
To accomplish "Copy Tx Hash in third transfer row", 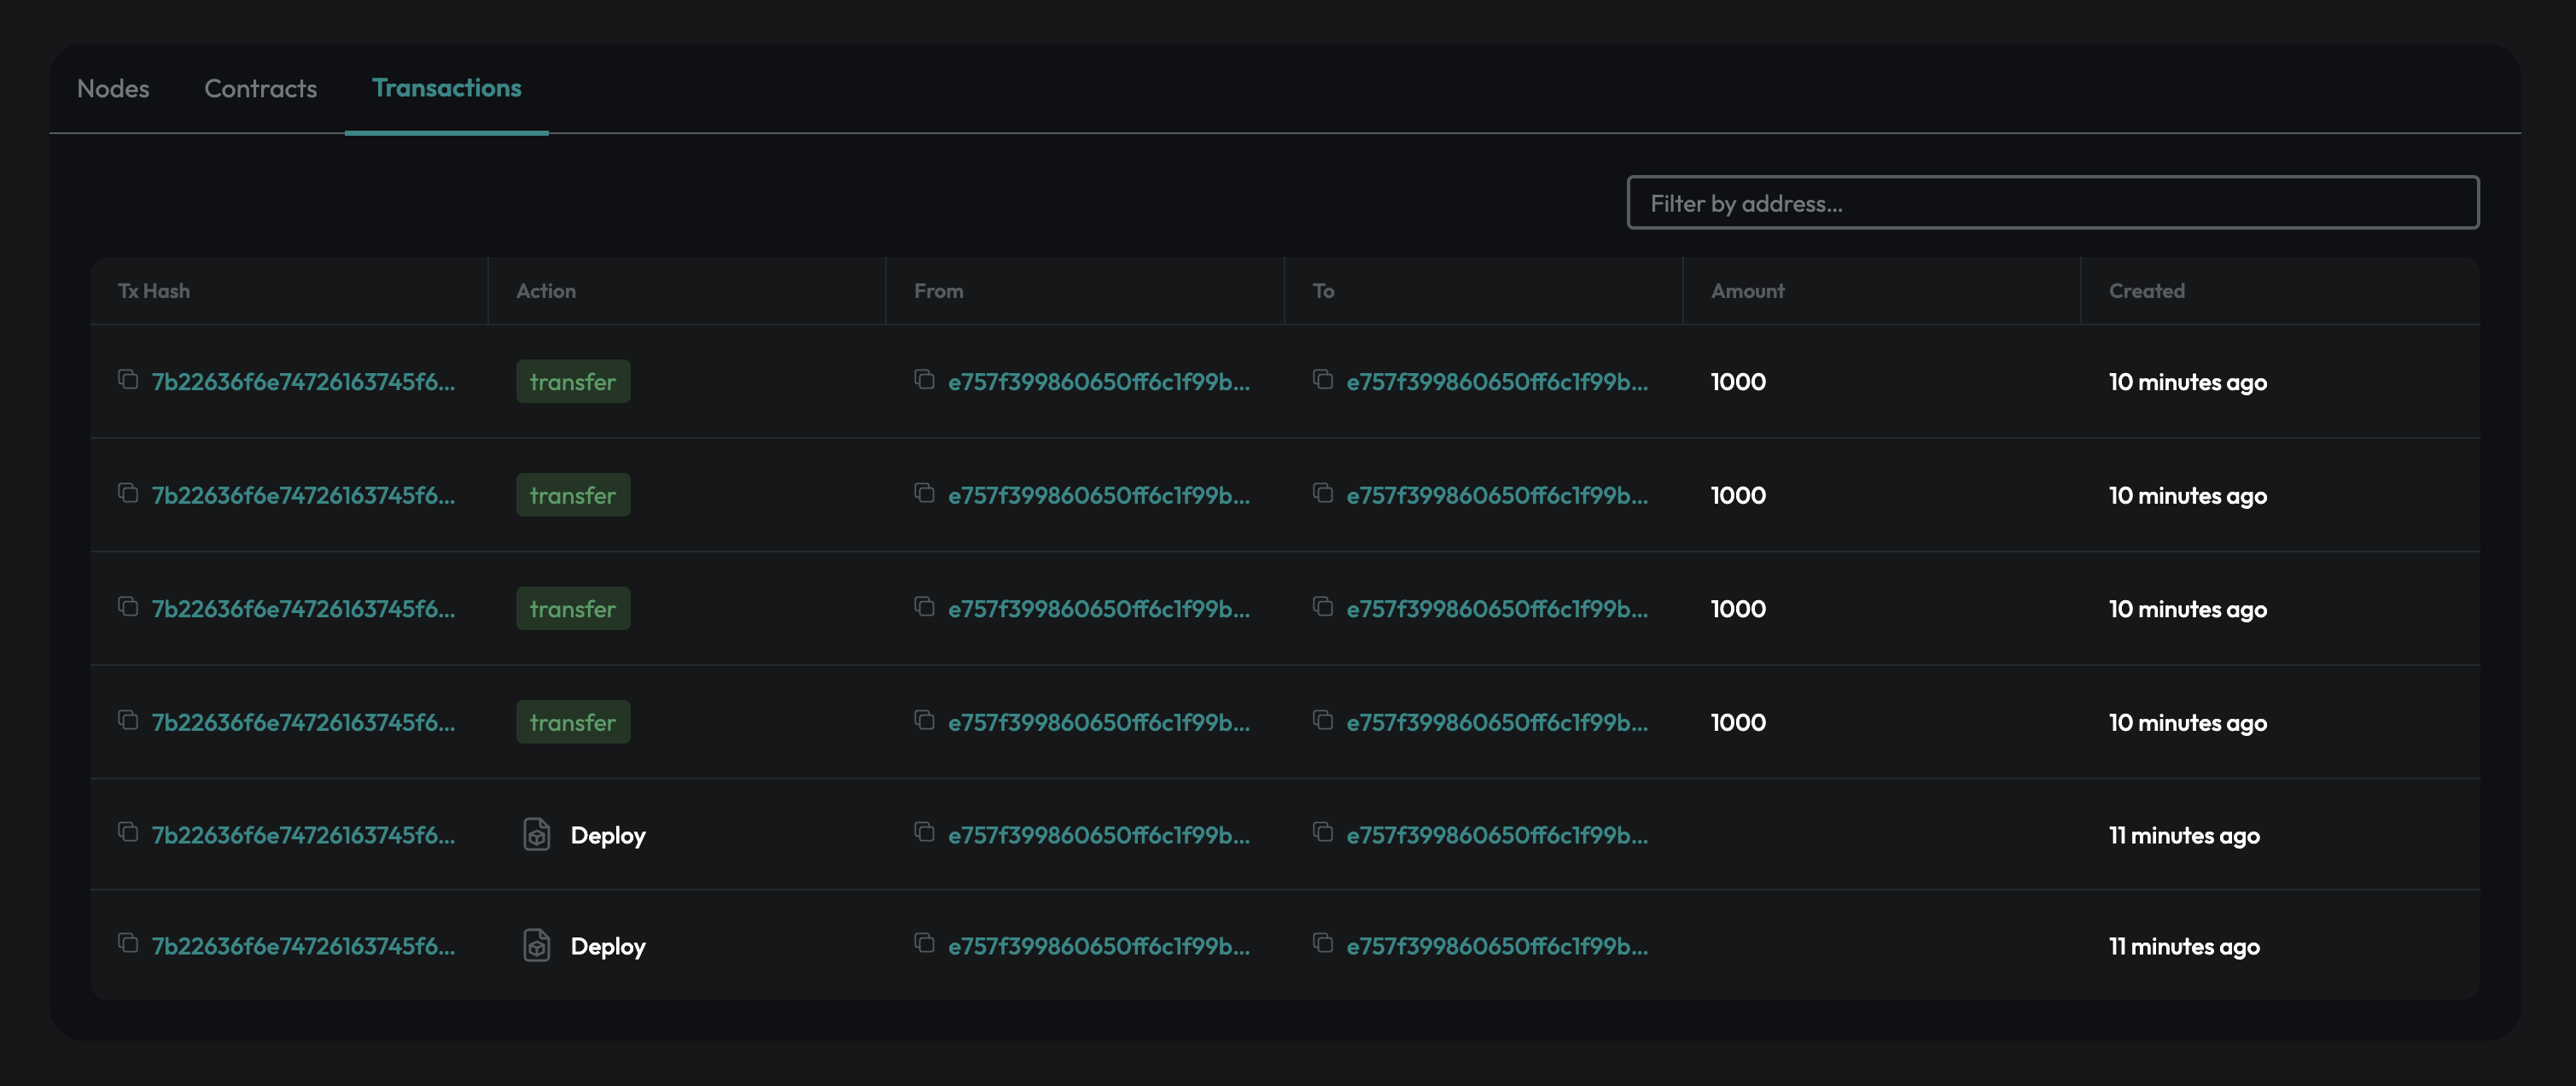I will pyautogui.click(x=128, y=607).
